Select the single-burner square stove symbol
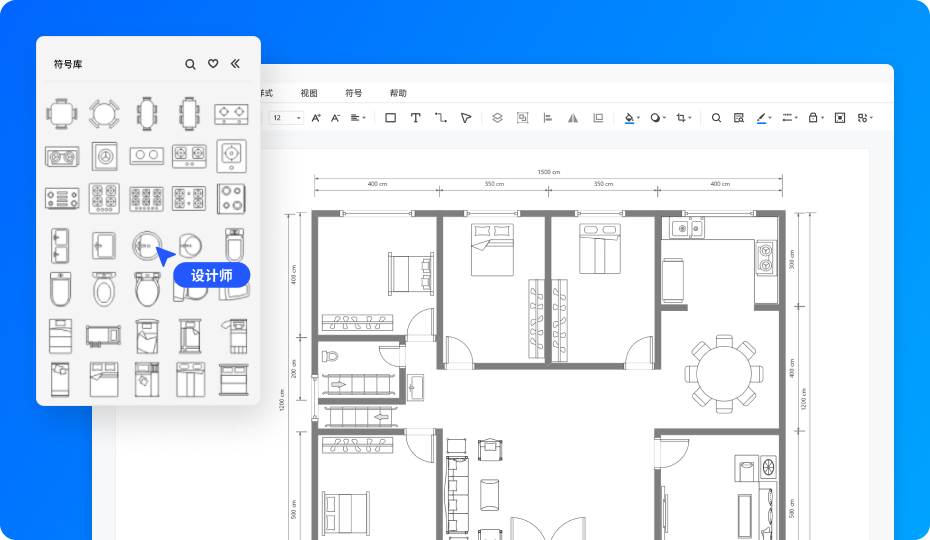This screenshot has width=930, height=540. click(x=231, y=156)
